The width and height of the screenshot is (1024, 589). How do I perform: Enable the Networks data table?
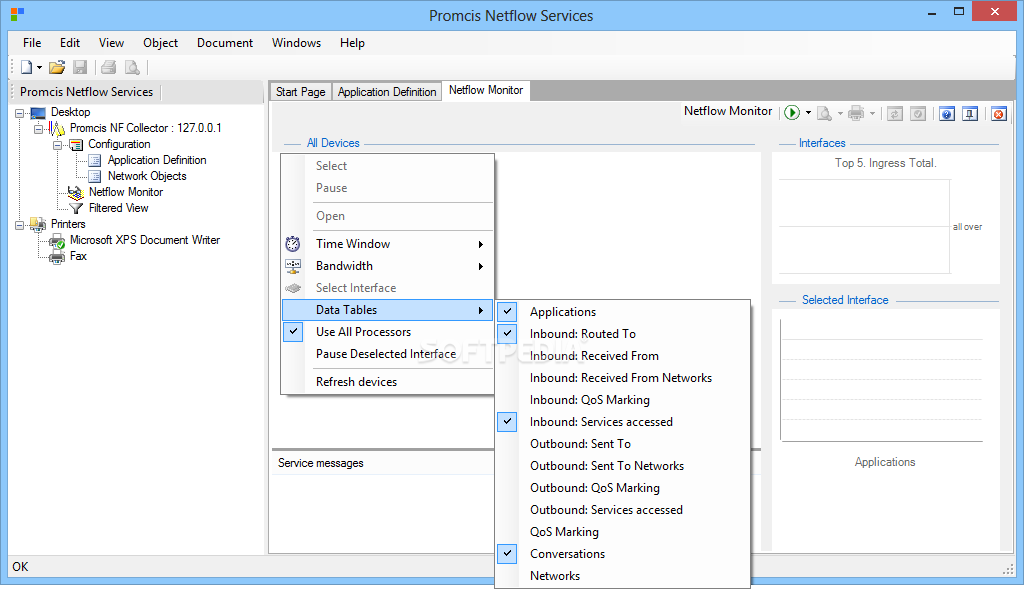coord(622,576)
